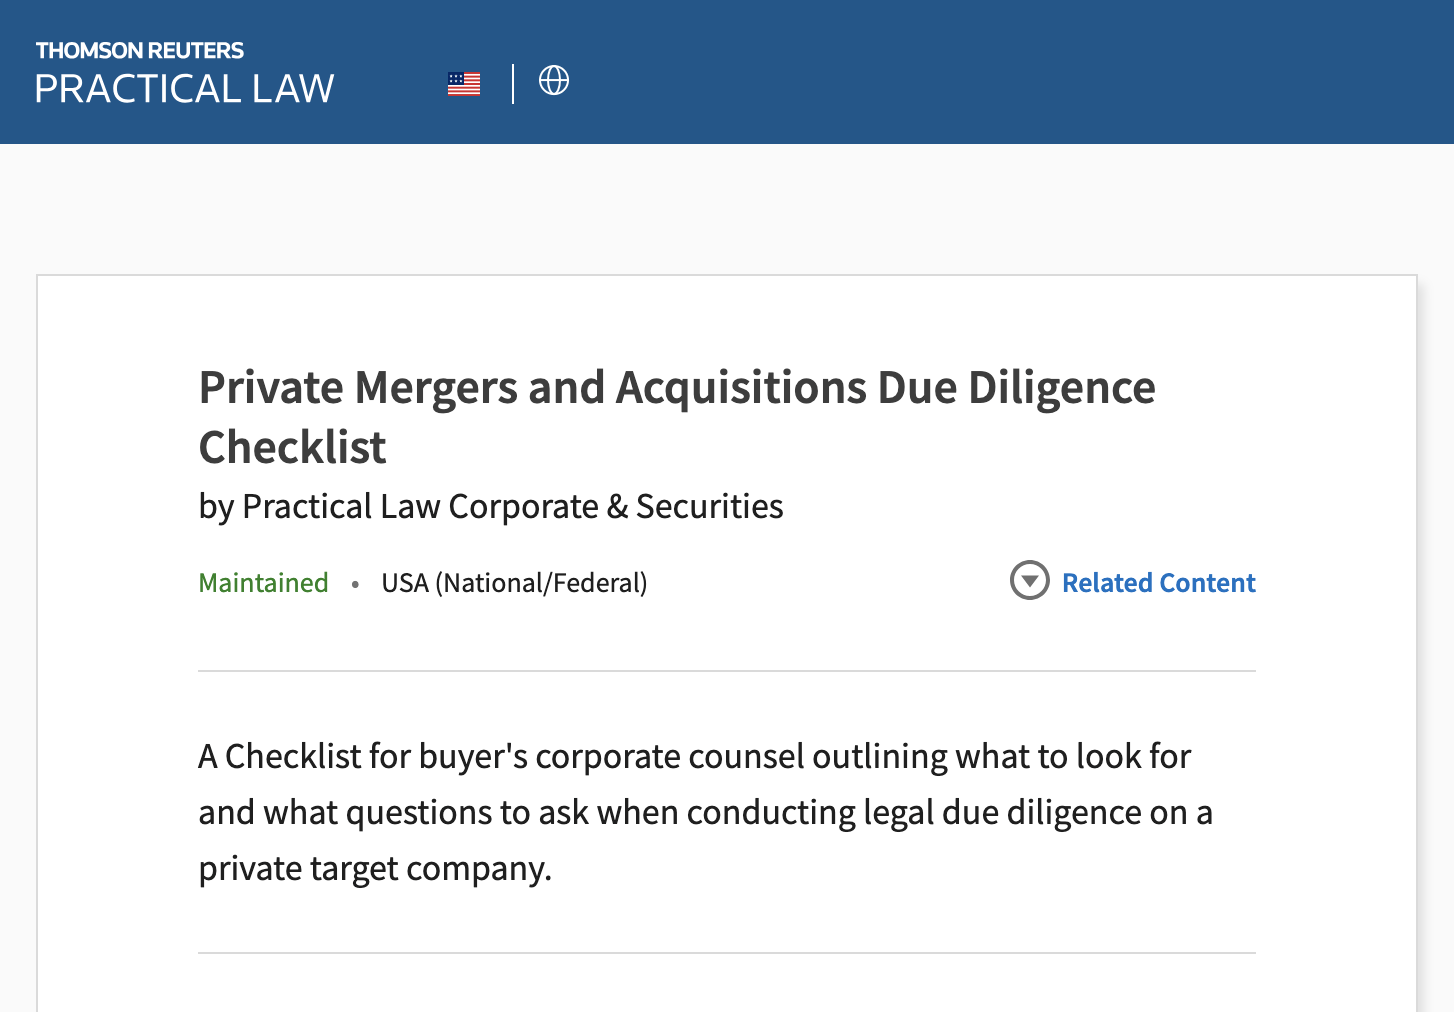Click the word "Checklist" in the title

pos(292,447)
